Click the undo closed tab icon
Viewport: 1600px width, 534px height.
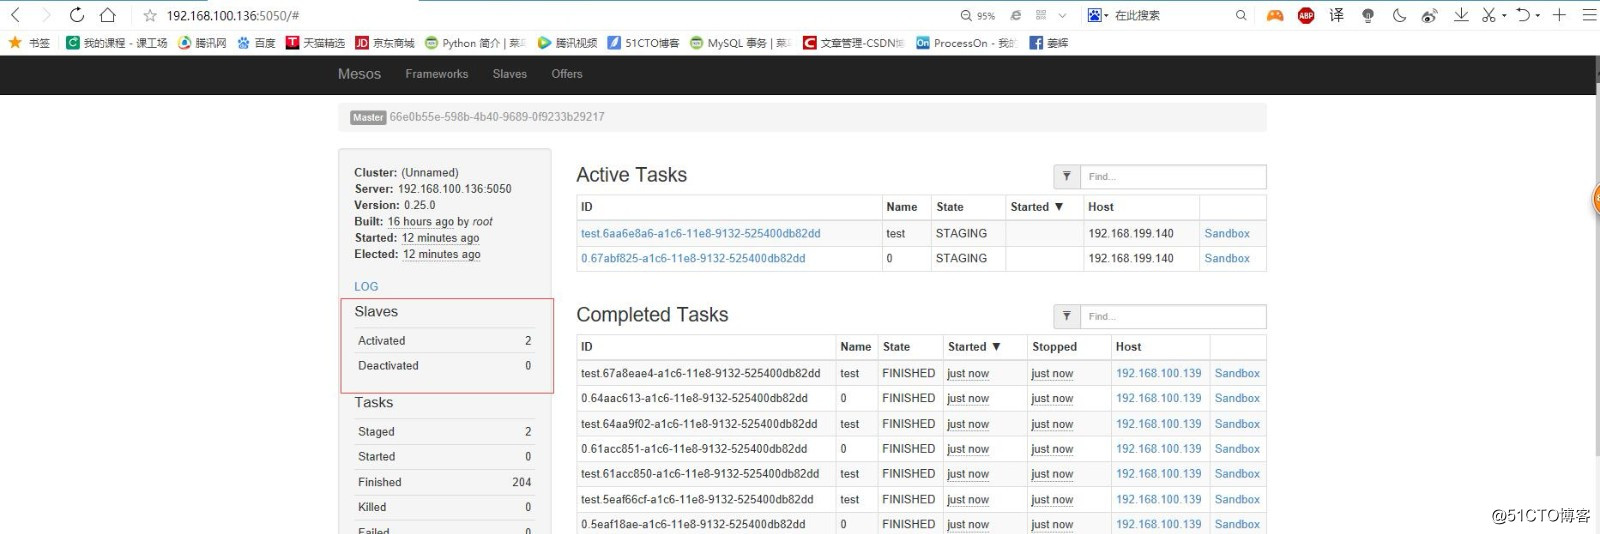point(1523,15)
